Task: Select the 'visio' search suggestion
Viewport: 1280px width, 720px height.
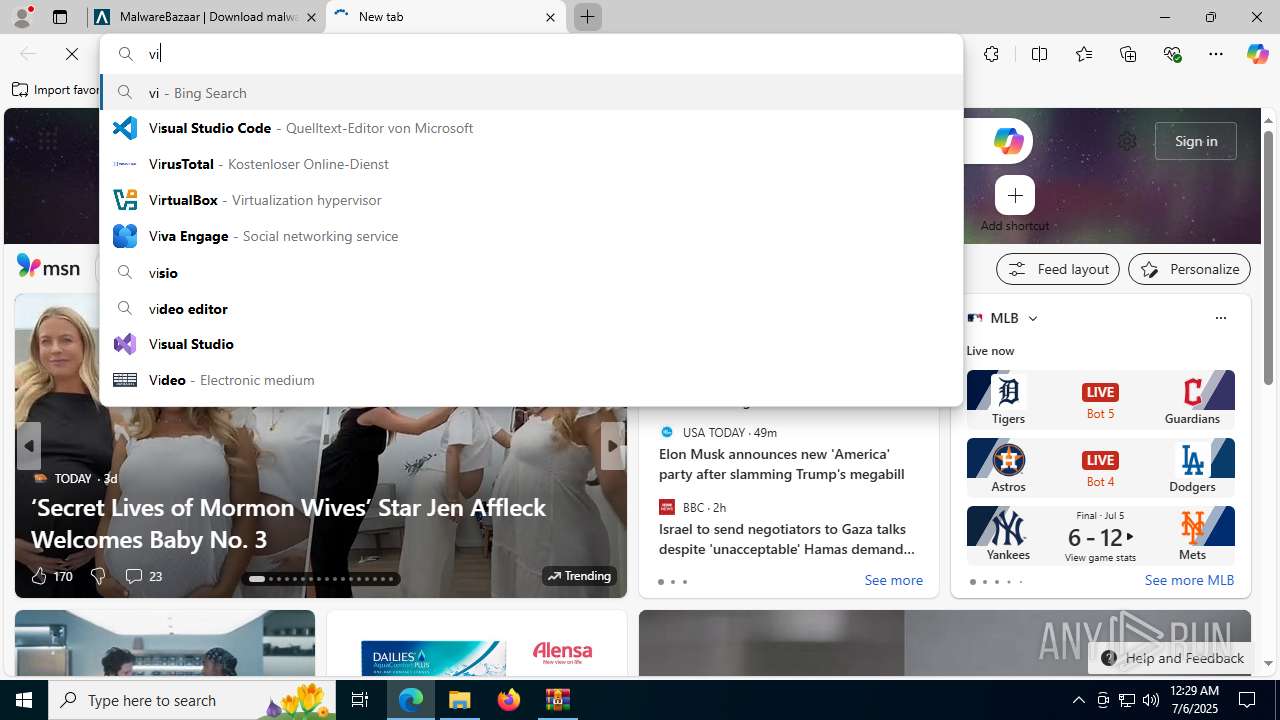Action: (531, 272)
